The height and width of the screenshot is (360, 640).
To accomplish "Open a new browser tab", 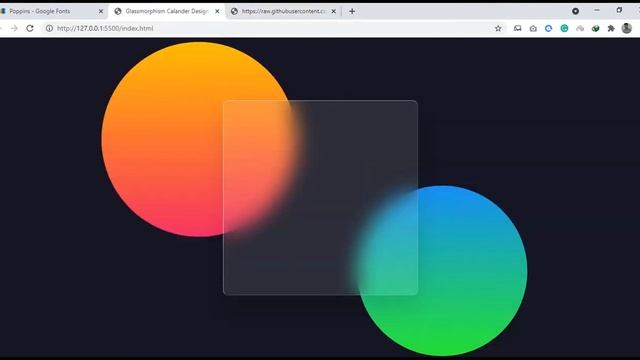I will pyautogui.click(x=352, y=11).
